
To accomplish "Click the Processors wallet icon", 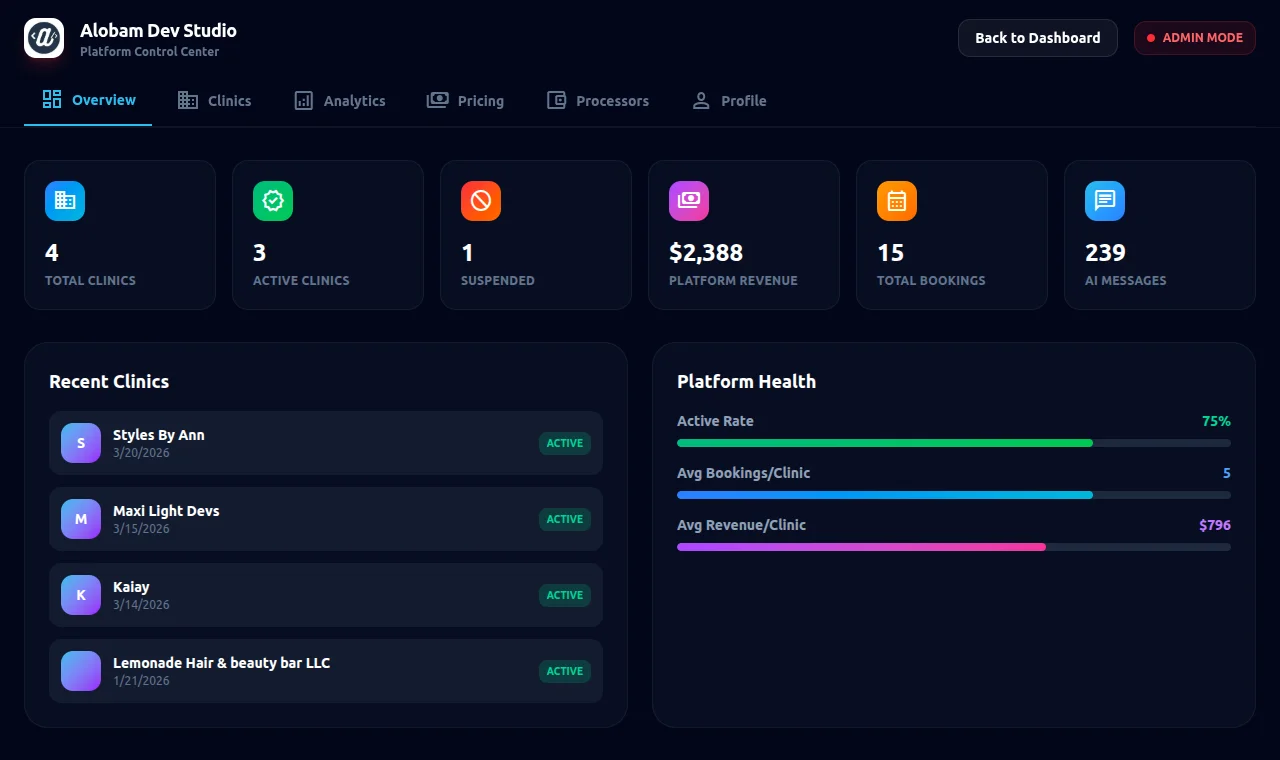I will click(x=557, y=100).
